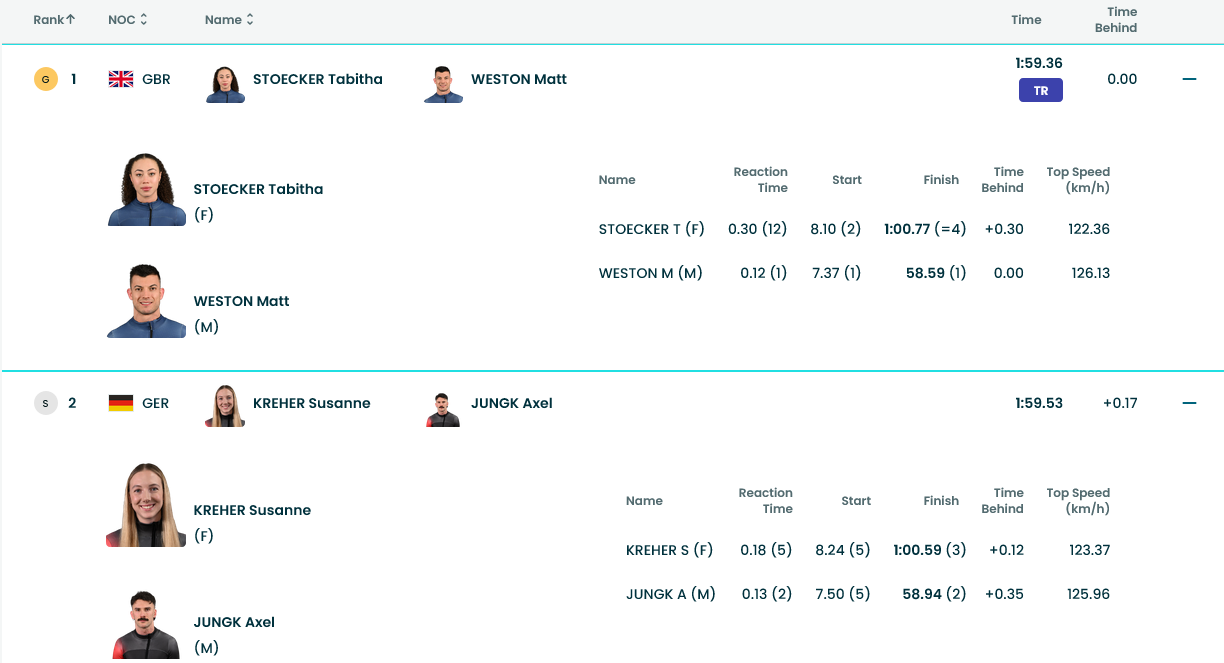Click Jungk start time 7.50 (5)
The width and height of the screenshot is (1224, 663).
[843, 594]
